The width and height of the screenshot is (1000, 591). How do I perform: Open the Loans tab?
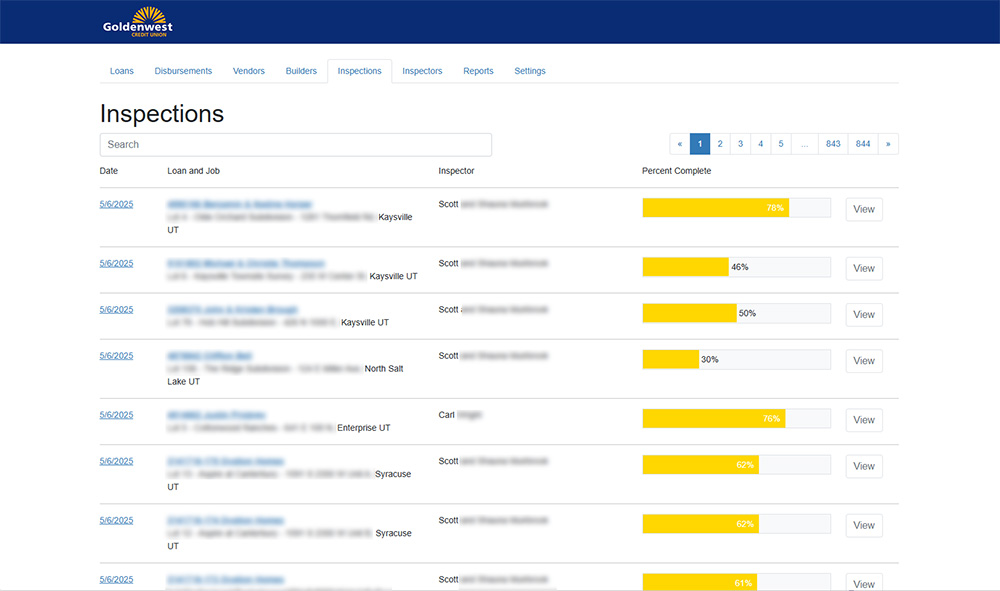(121, 71)
